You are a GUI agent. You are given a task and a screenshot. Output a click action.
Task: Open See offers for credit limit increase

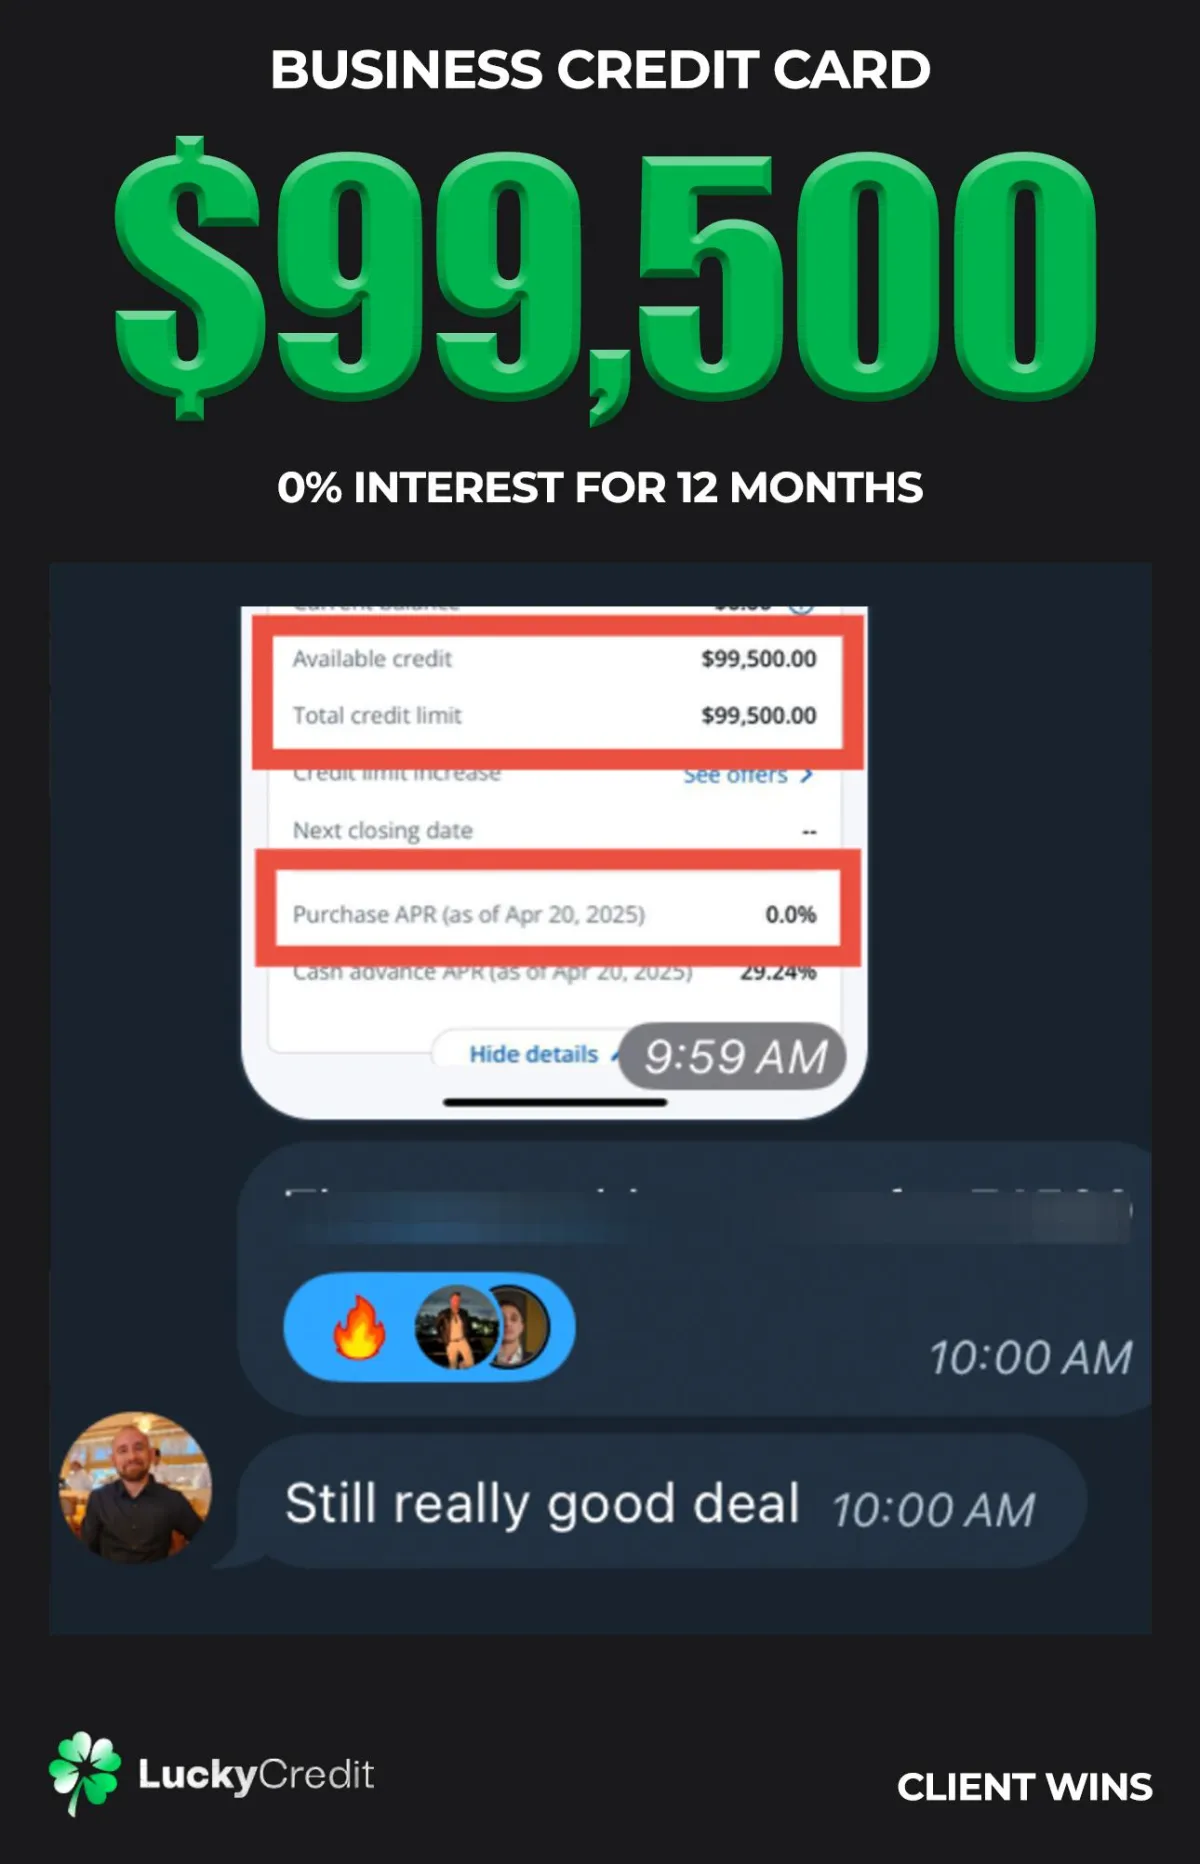tap(736, 775)
